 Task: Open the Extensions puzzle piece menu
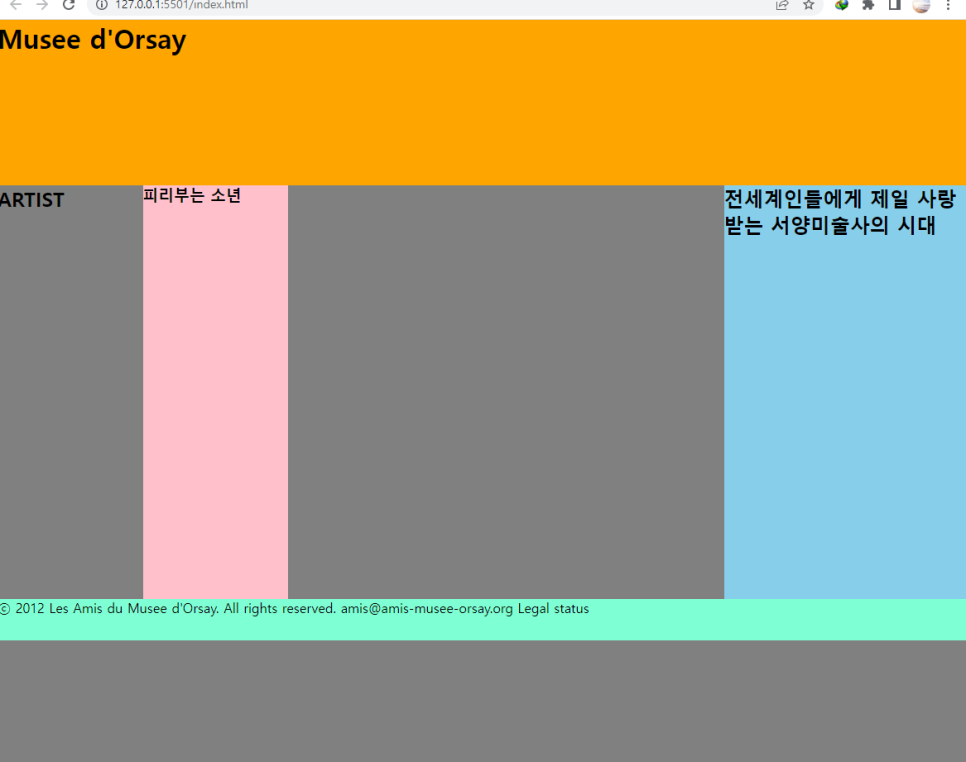point(868,5)
